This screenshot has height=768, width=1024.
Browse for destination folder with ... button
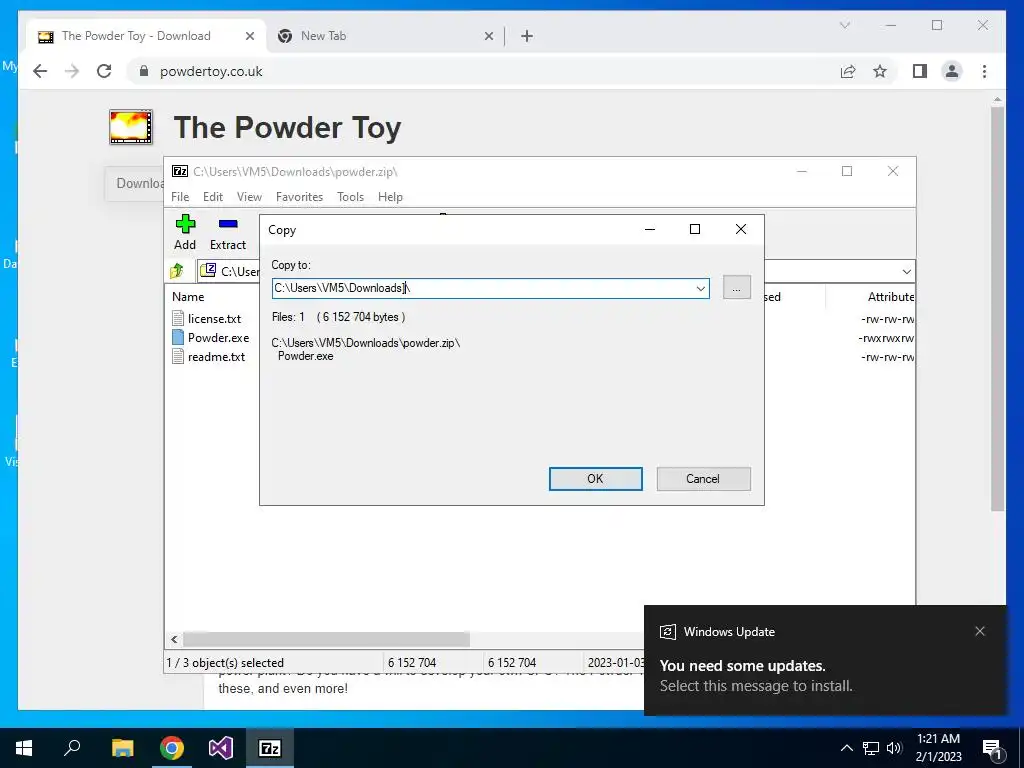tap(737, 287)
